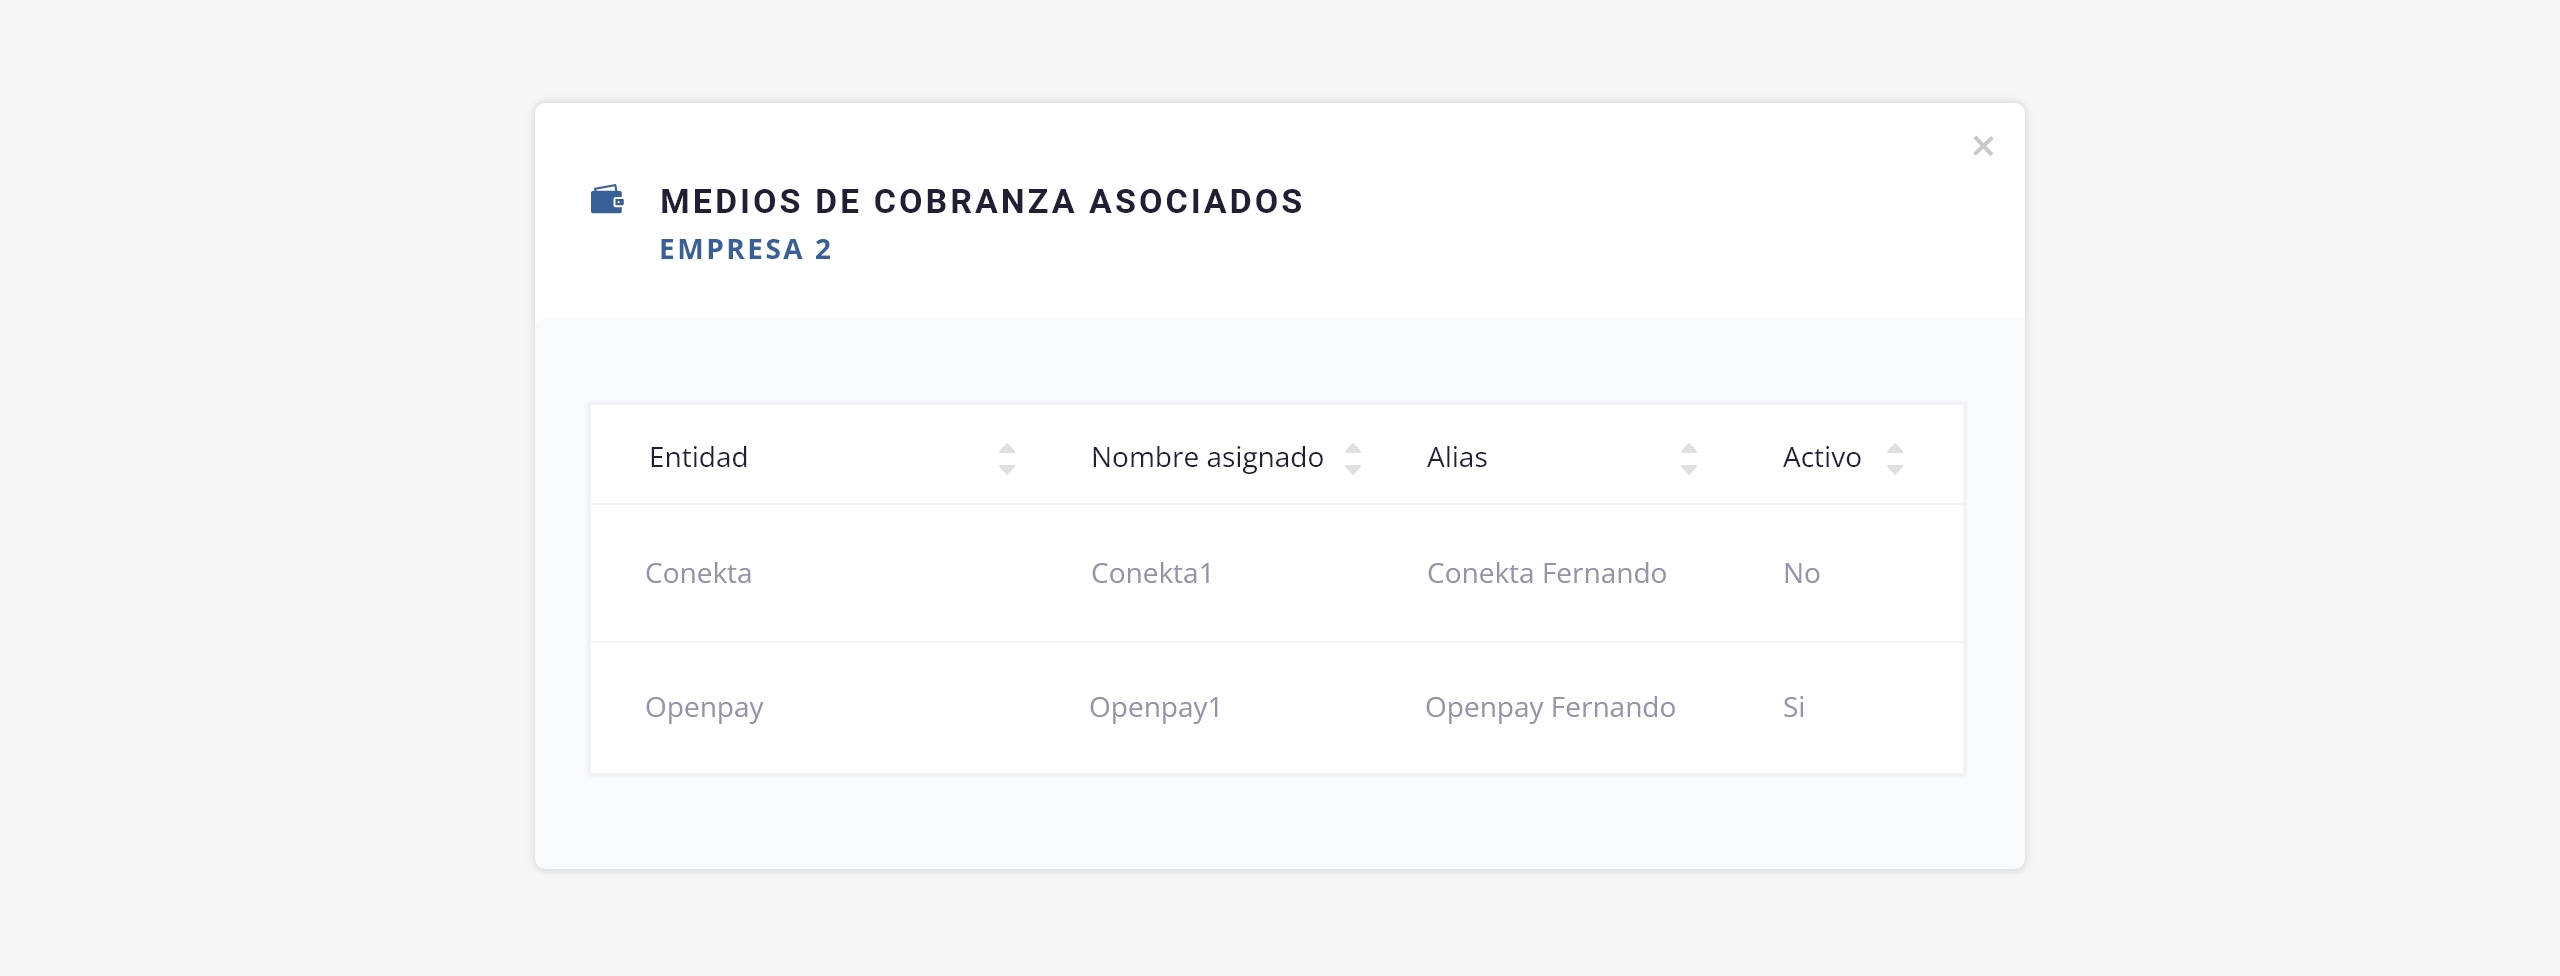The height and width of the screenshot is (976, 2560).
Task: Click the Medios de Cobranza Asociados title
Action: [982, 201]
